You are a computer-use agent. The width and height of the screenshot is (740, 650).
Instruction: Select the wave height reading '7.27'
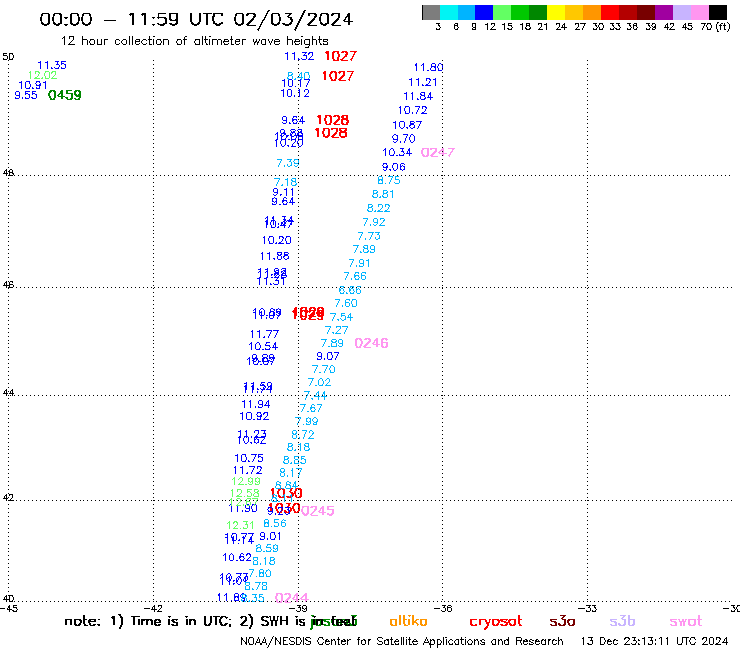point(336,330)
